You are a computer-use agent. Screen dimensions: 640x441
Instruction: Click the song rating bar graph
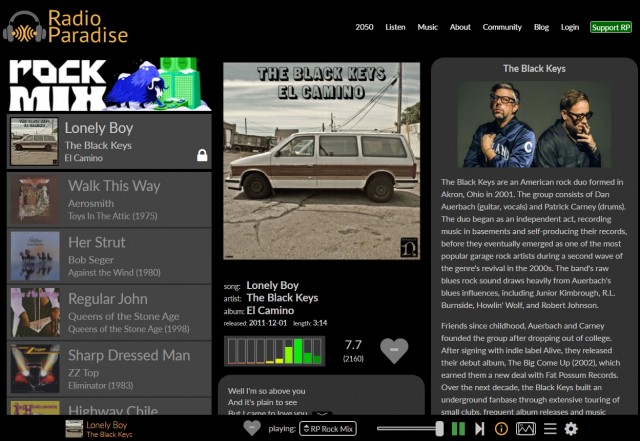pyautogui.click(x=274, y=351)
